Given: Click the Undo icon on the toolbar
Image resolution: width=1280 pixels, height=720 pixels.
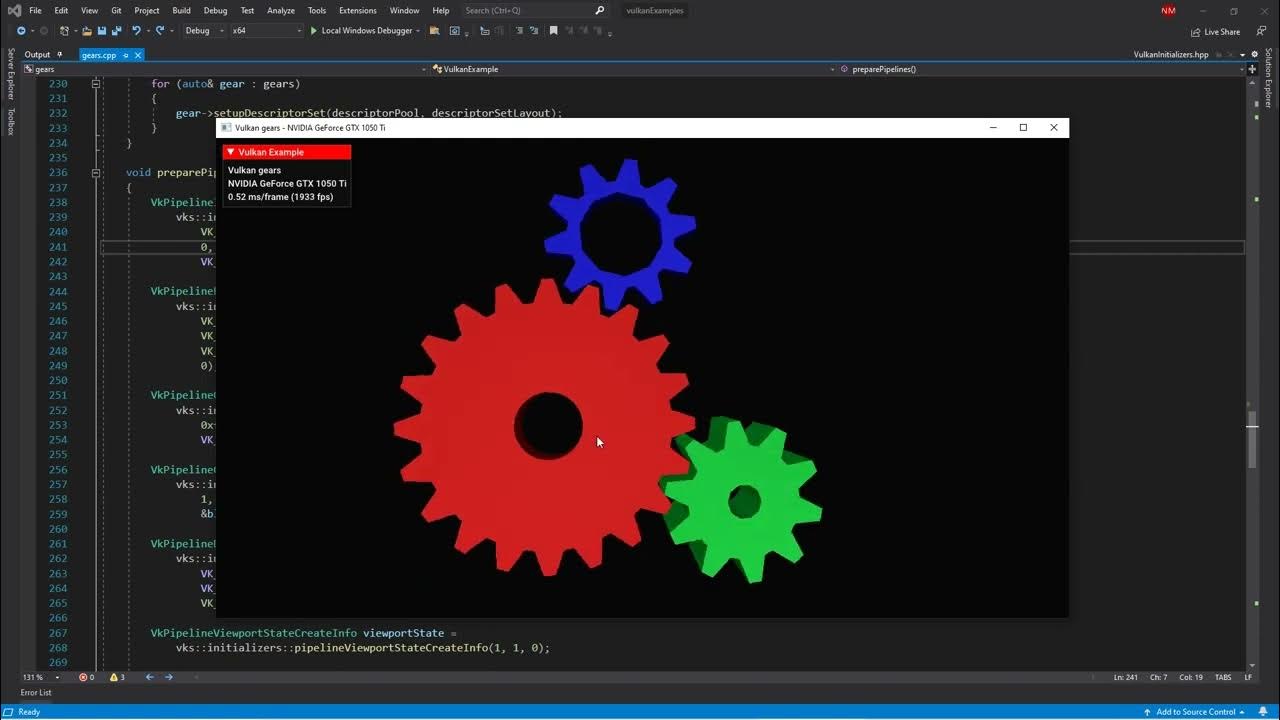Looking at the screenshot, I should coord(136,31).
